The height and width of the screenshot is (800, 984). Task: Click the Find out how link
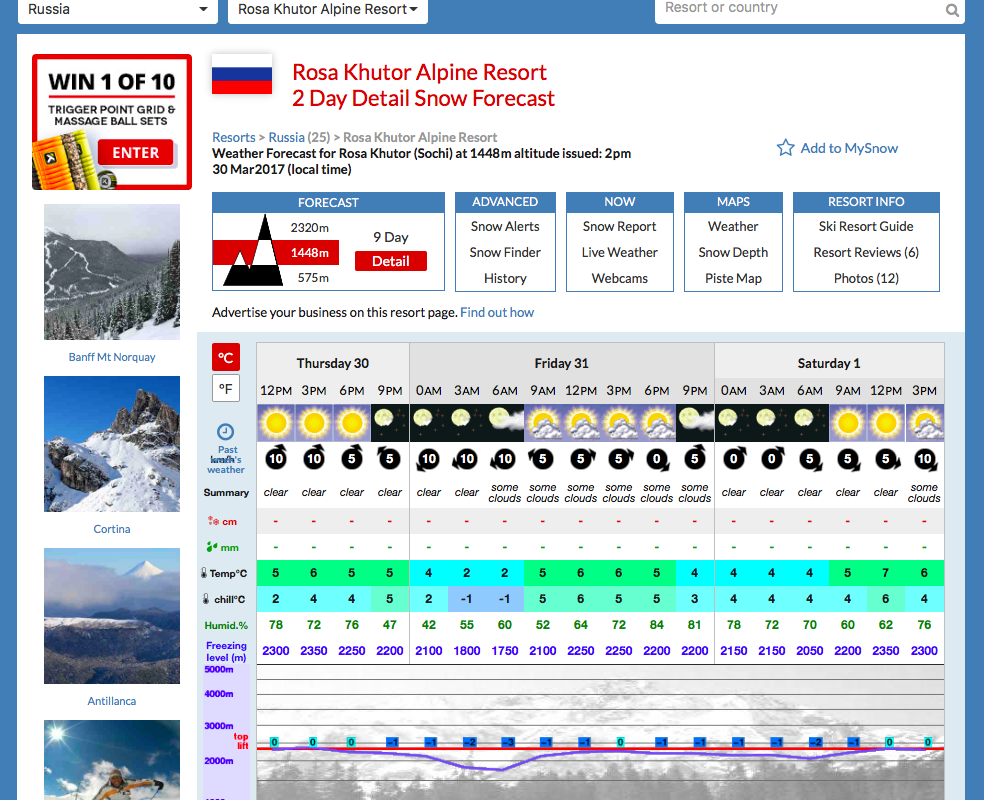point(497,312)
